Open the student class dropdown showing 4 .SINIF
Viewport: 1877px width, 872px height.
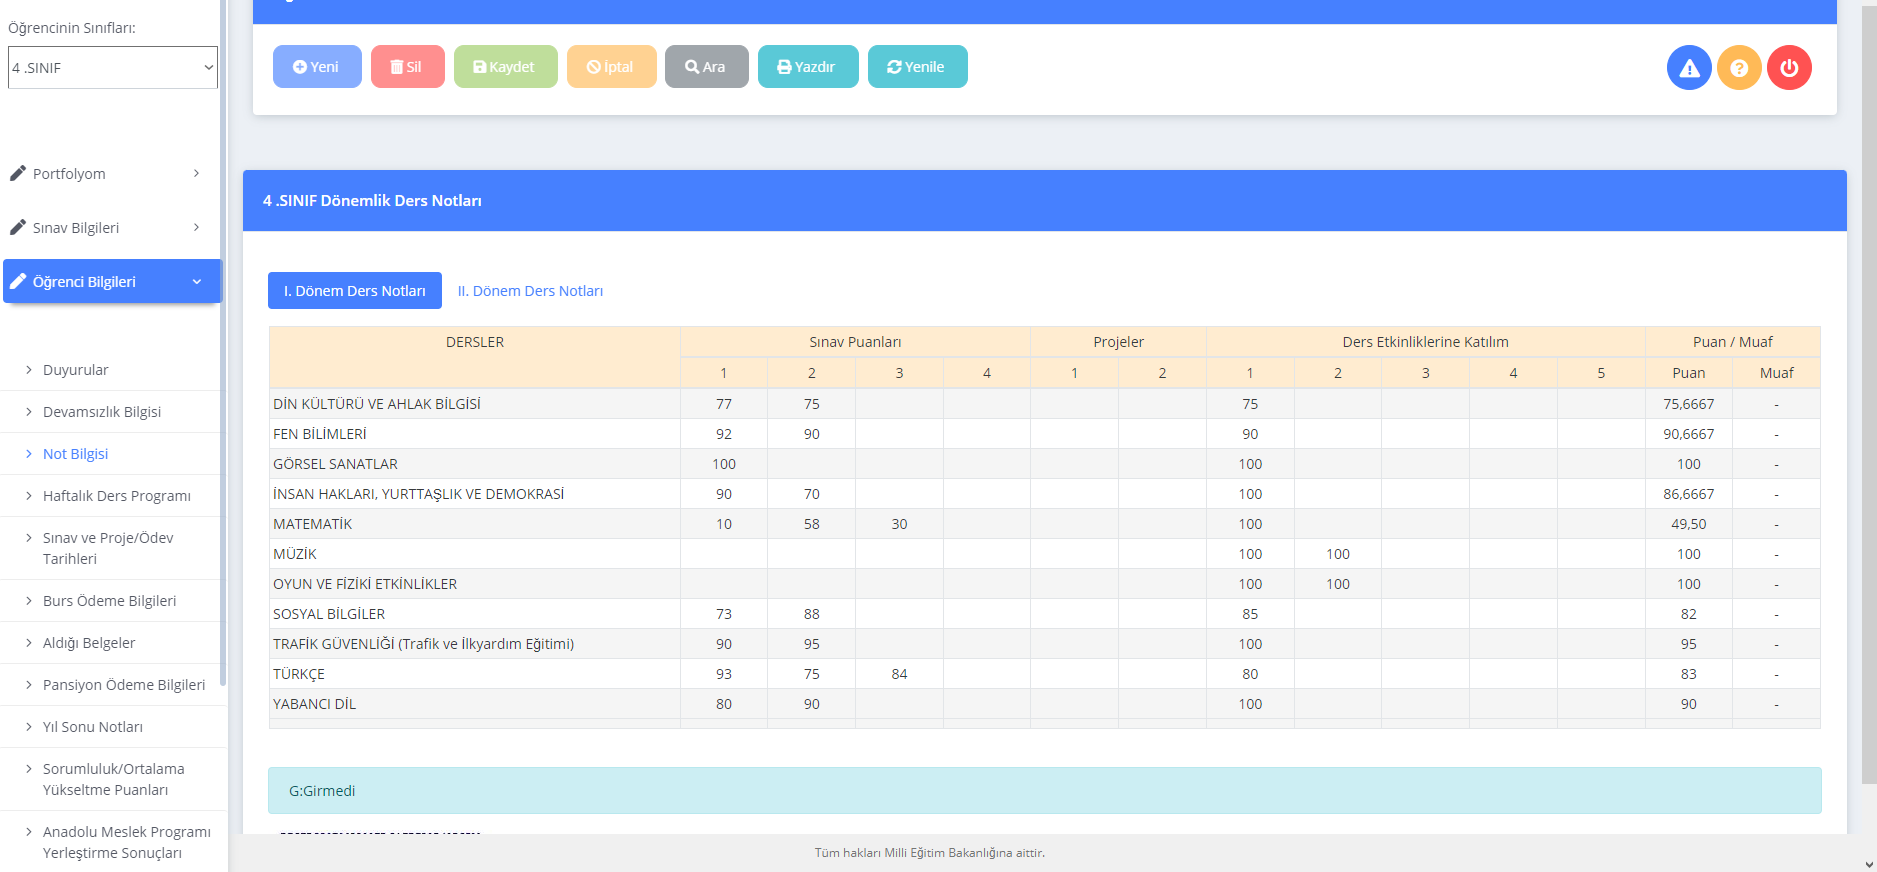point(113,68)
